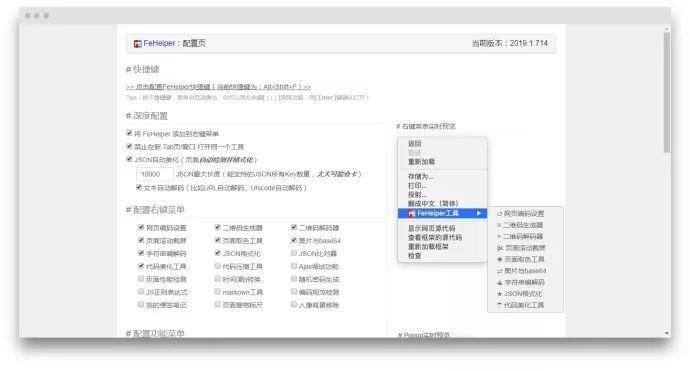Click the scissors icon for 页面滚动截屏 in the submenu
690x371 pixels.
499,248
